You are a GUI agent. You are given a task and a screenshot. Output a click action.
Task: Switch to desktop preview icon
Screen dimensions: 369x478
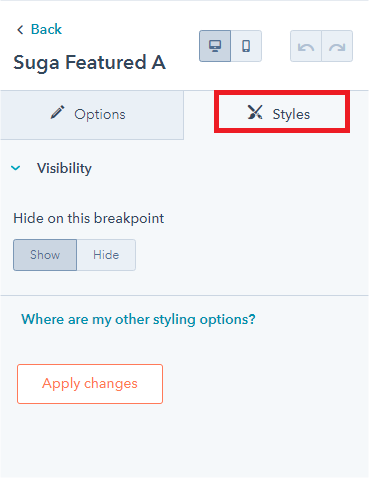point(215,46)
